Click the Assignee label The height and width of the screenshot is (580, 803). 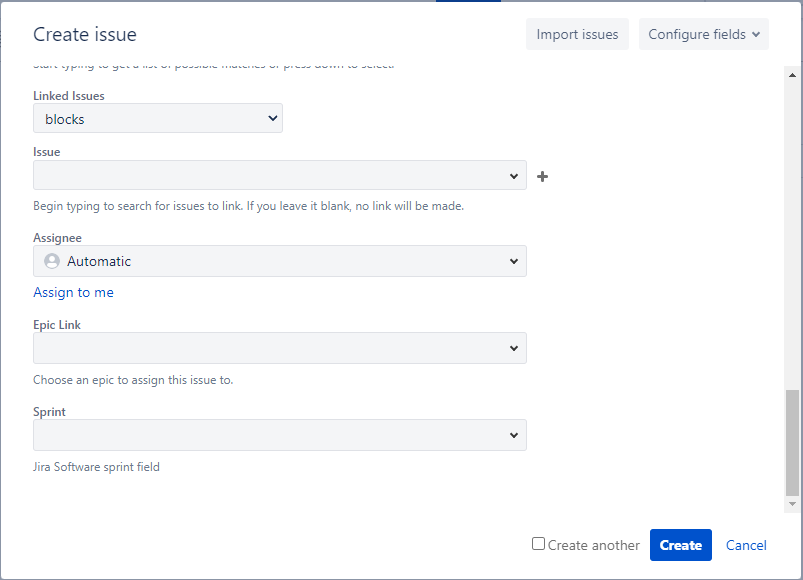coord(57,238)
